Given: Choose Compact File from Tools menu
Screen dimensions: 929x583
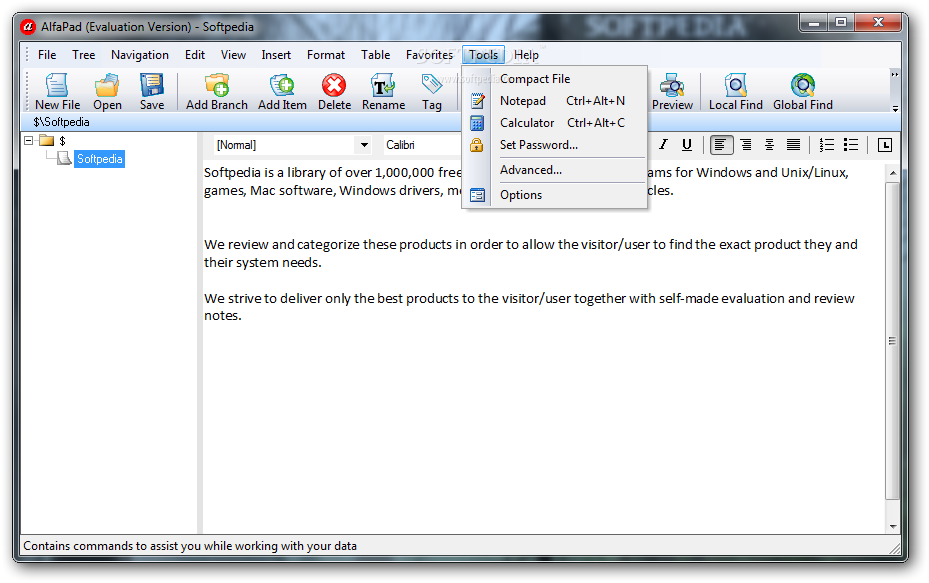Looking at the screenshot, I should [x=554, y=79].
